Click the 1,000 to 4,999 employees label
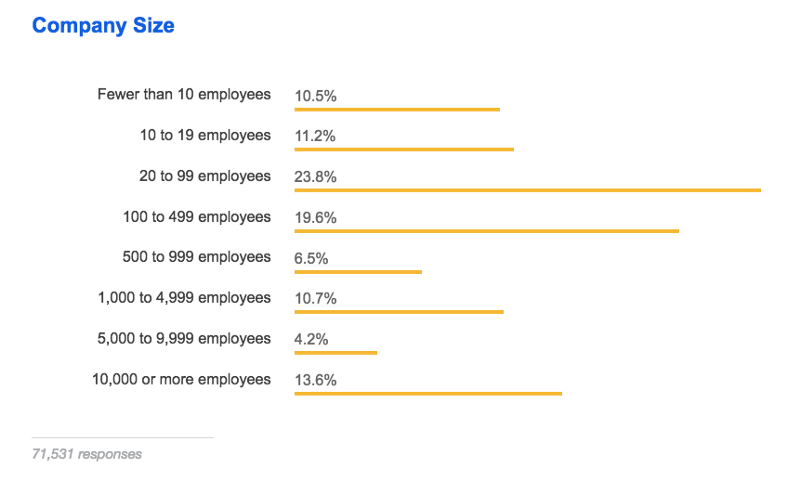 [x=184, y=297]
